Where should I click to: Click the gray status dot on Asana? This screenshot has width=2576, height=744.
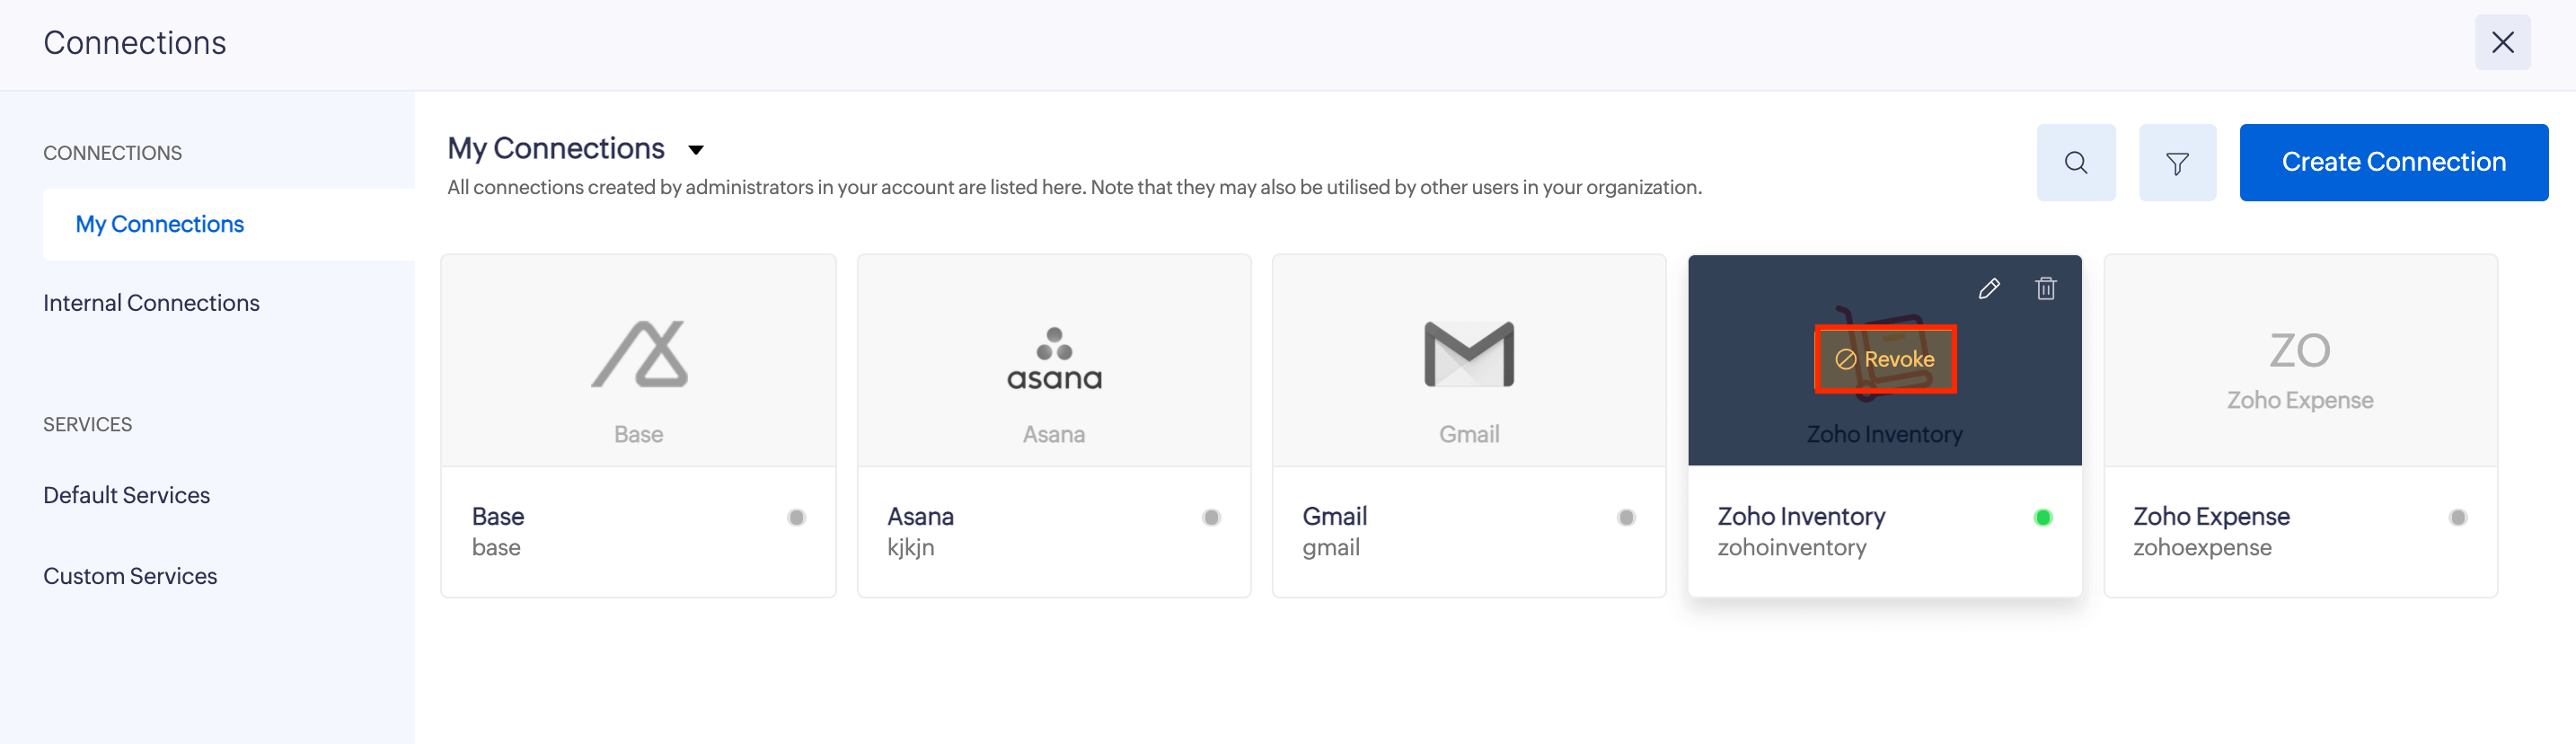pos(1211,517)
